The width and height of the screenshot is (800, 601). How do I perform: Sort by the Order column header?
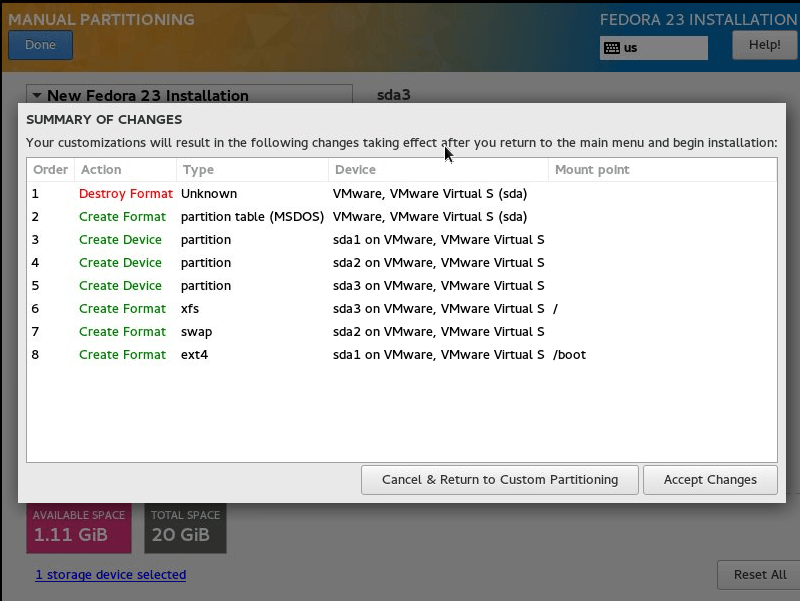(51, 169)
